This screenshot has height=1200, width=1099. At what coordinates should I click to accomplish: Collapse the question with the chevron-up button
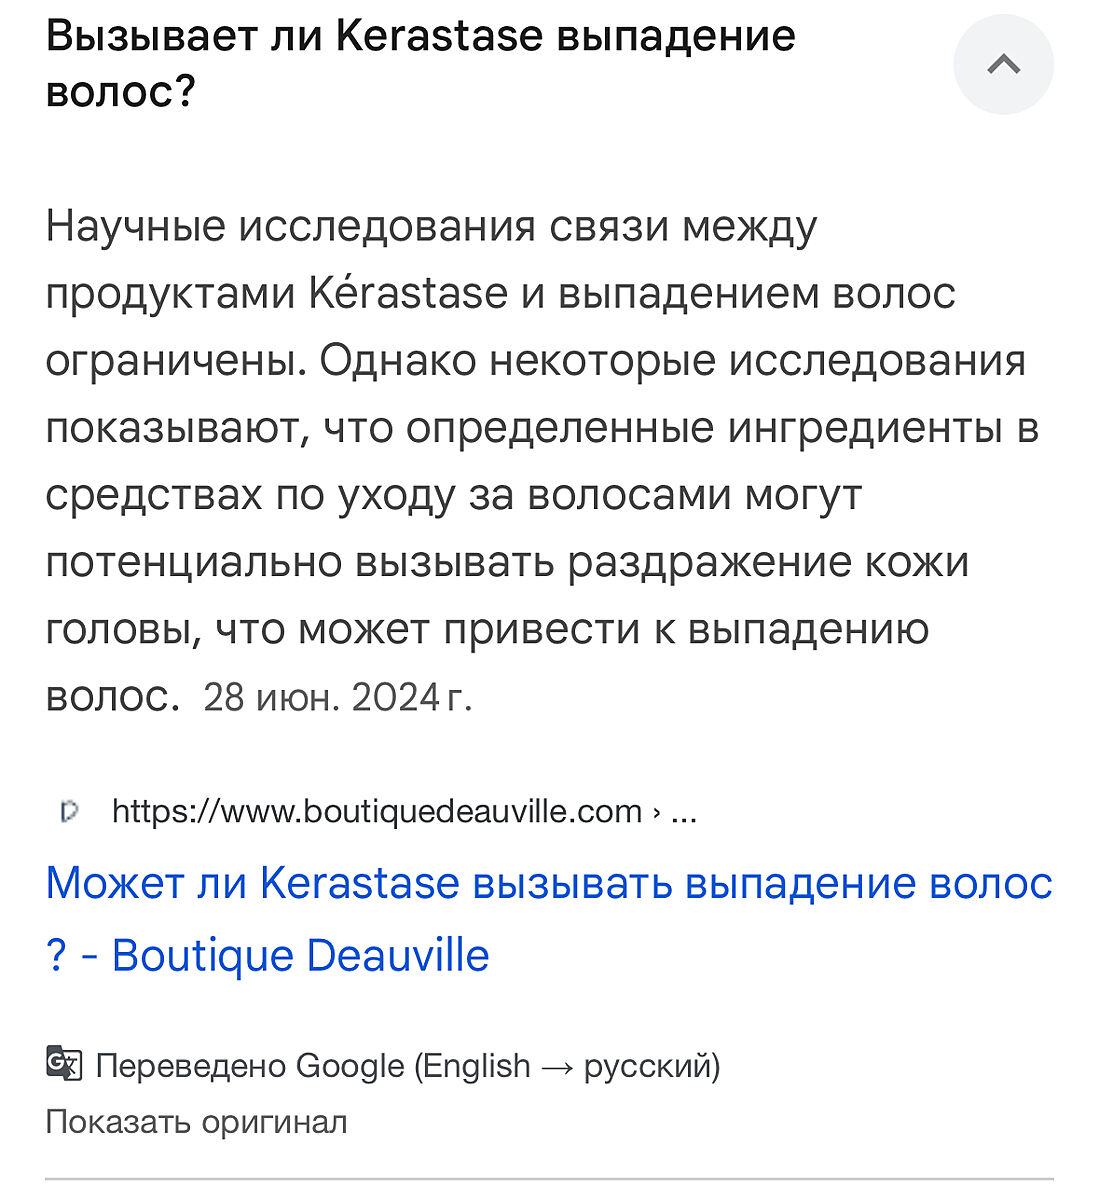(1003, 65)
